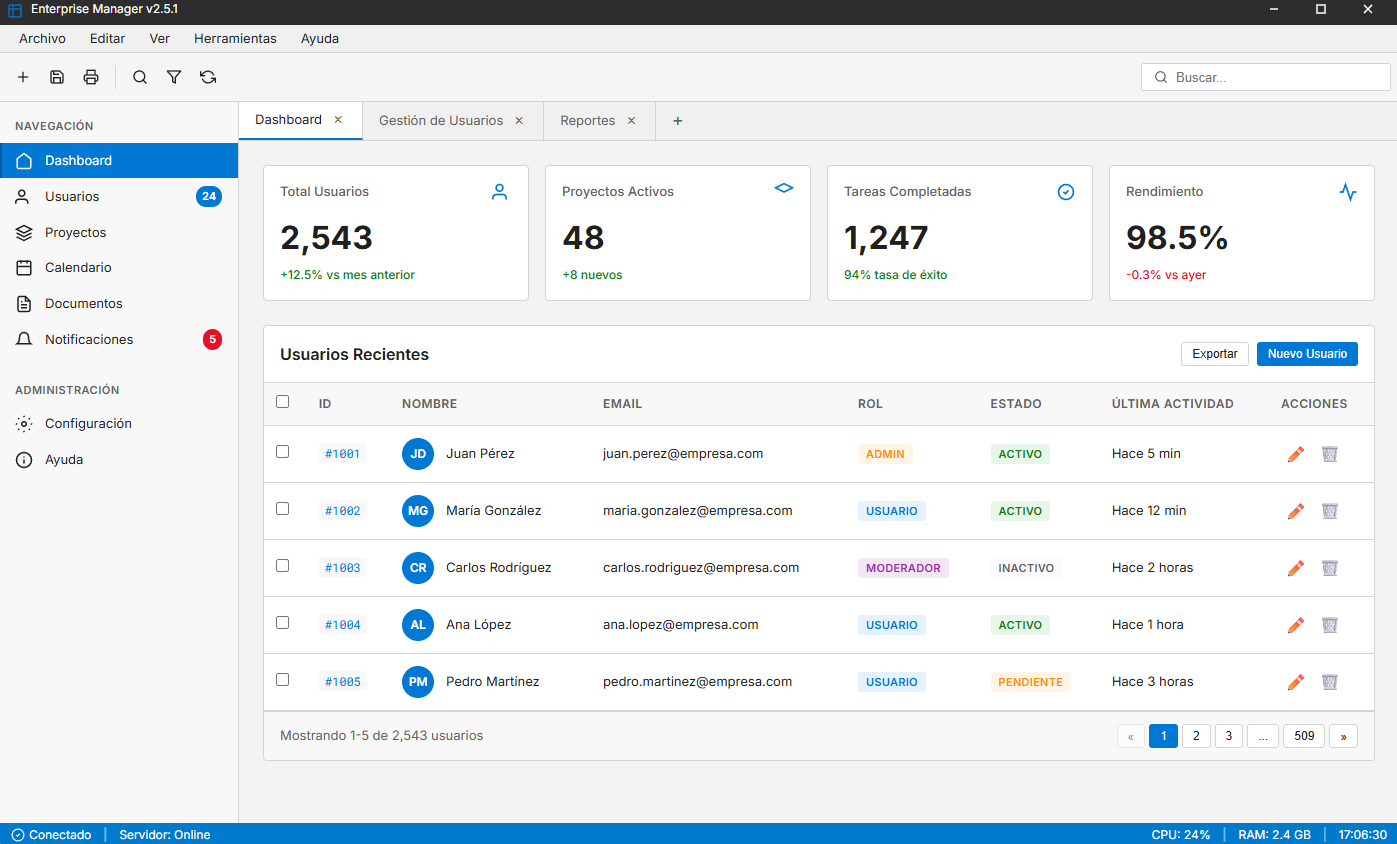
Task: Open the Ayuda menu in menu bar
Action: point(320,39)
